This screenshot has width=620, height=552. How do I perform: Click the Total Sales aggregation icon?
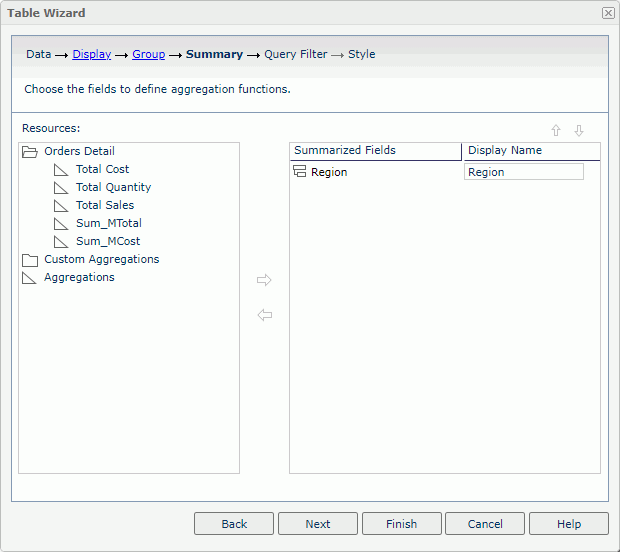[x=61, y=206]
